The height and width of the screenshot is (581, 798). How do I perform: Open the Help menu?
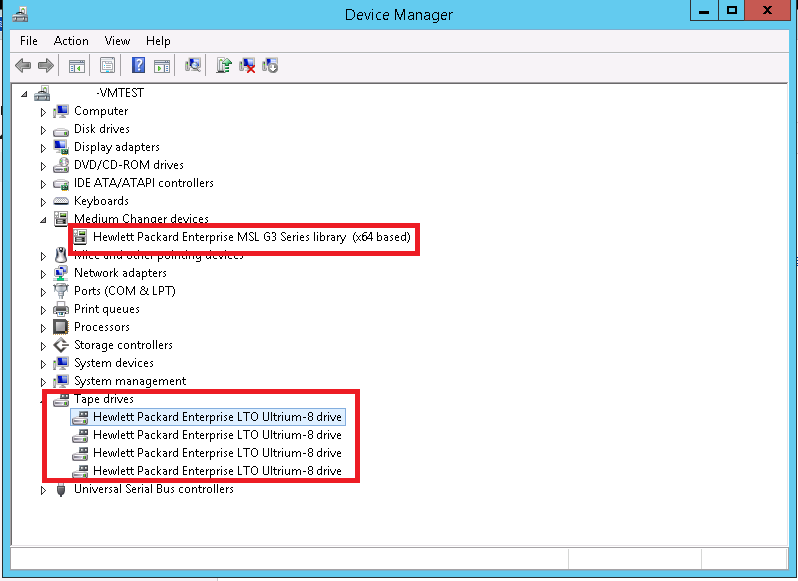(158, 41)
